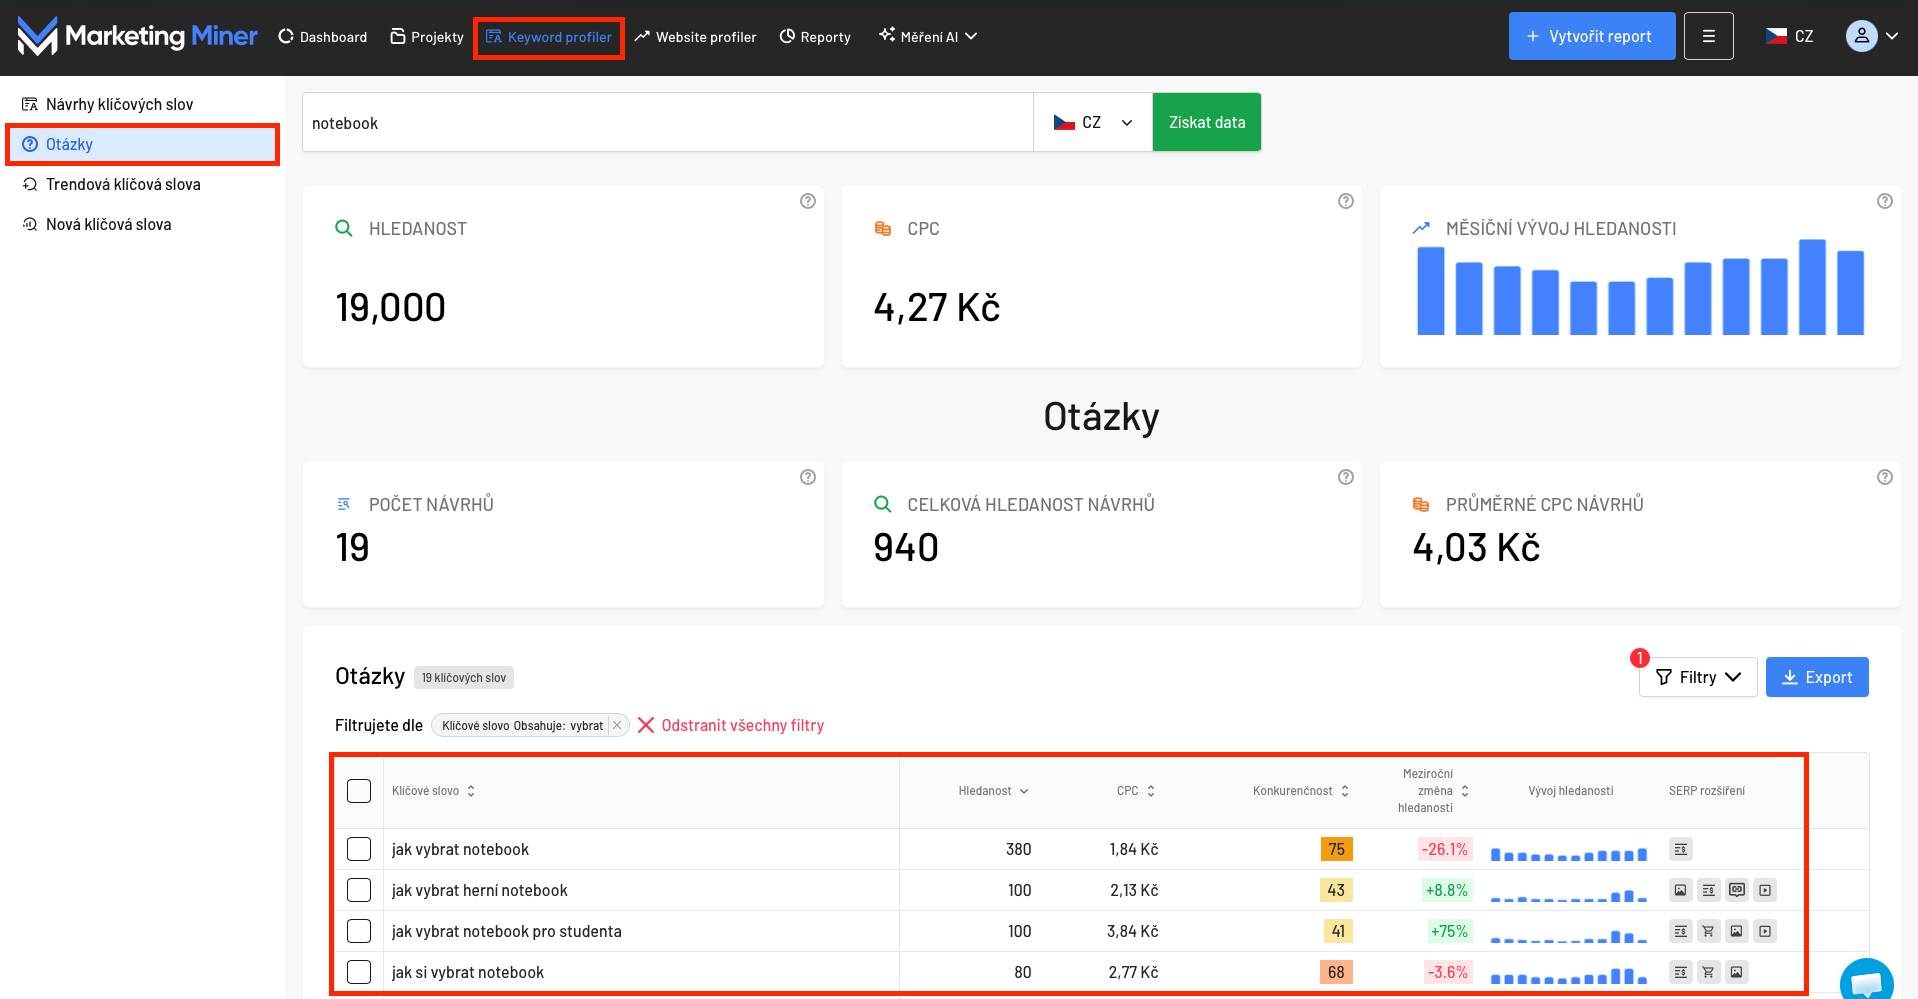Screen dimensions: 1918x999
Task: Click shopping SERP icon for notebook pro studenta
Action: (x=1708, y=931)
